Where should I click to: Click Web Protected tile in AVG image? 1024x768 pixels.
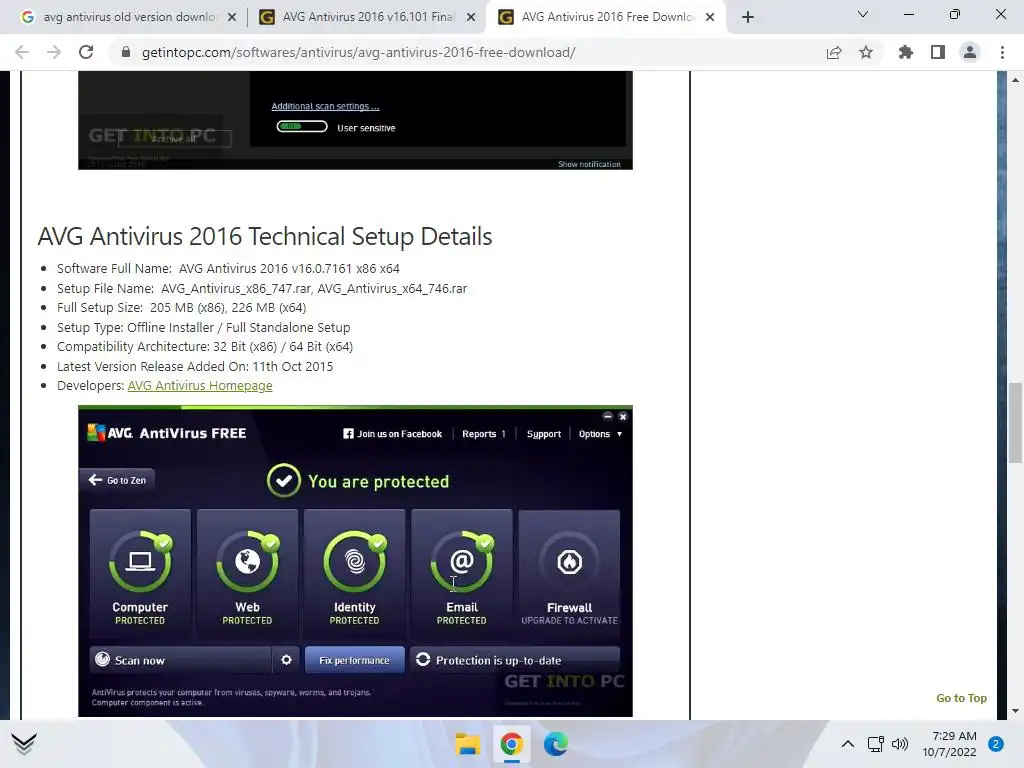tap(247, 573)
